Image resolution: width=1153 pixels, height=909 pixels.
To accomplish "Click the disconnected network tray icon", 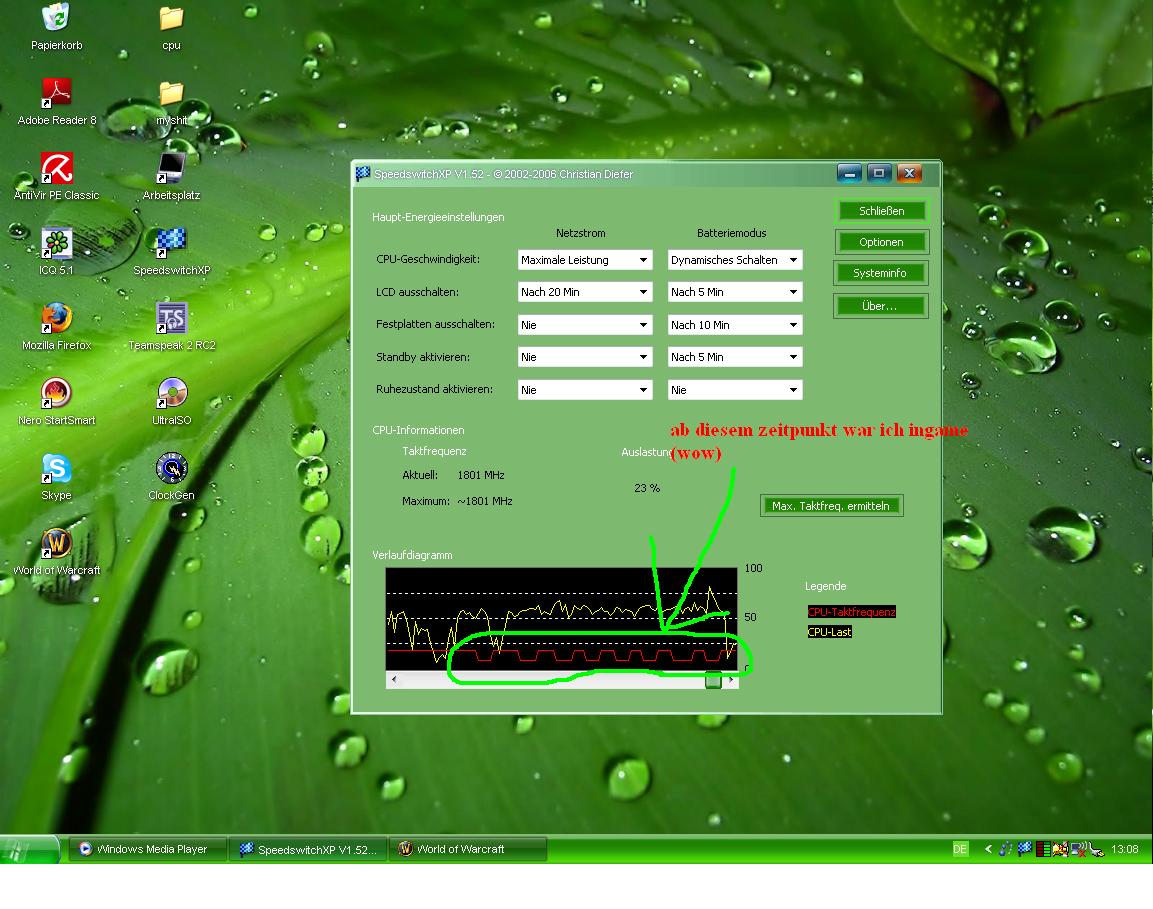I will click(x=1079, y=849).
